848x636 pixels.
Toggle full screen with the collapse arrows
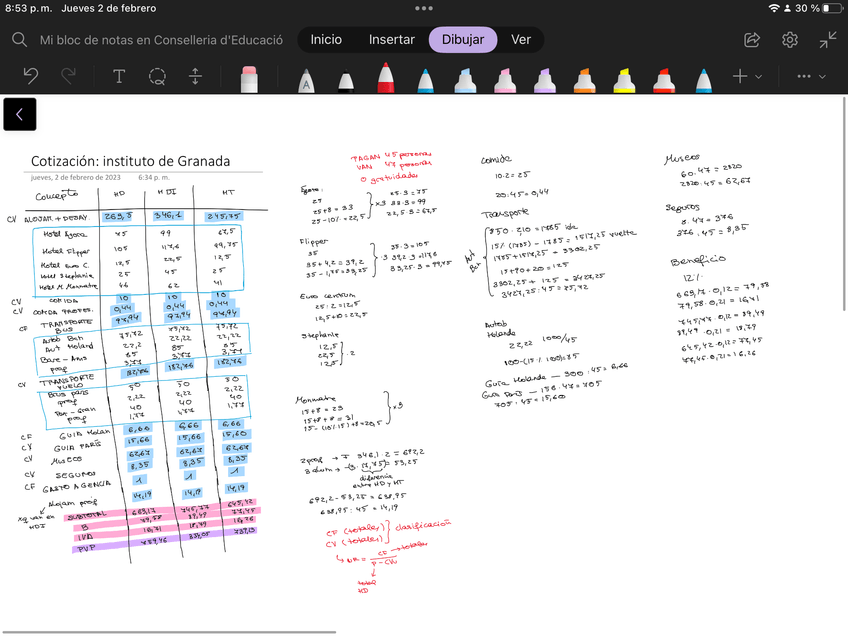pyautogui.click(x=828, y=40)
